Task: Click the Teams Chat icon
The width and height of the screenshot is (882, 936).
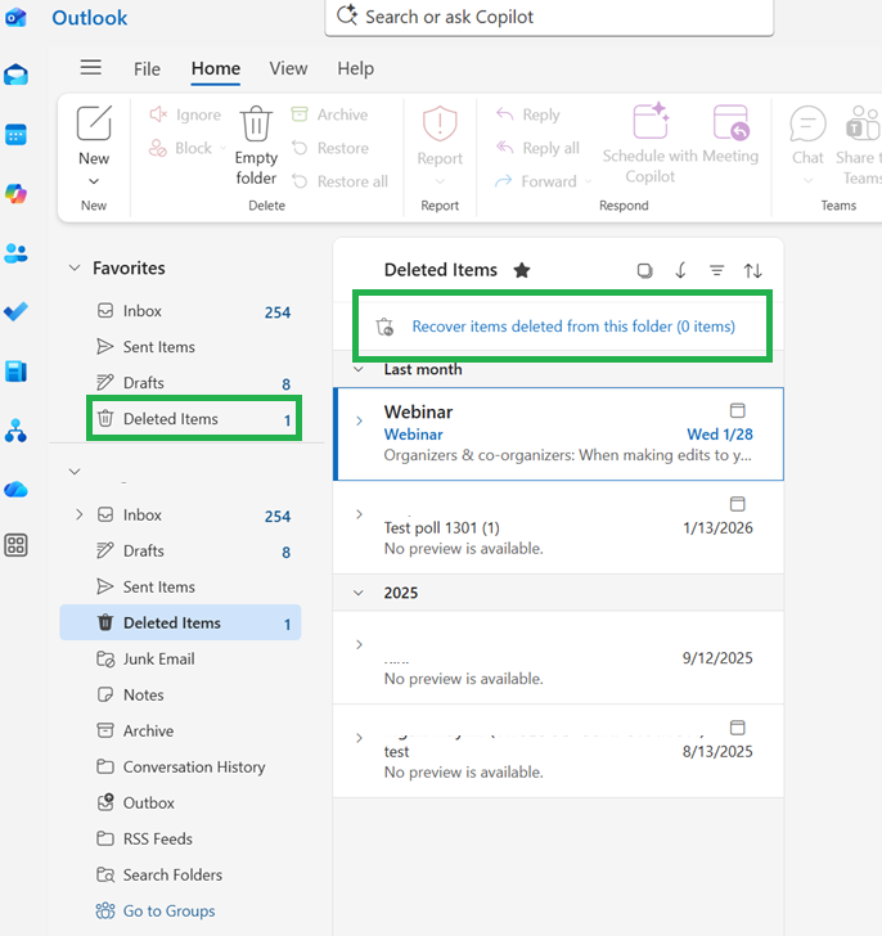Action: click(808, 124)
